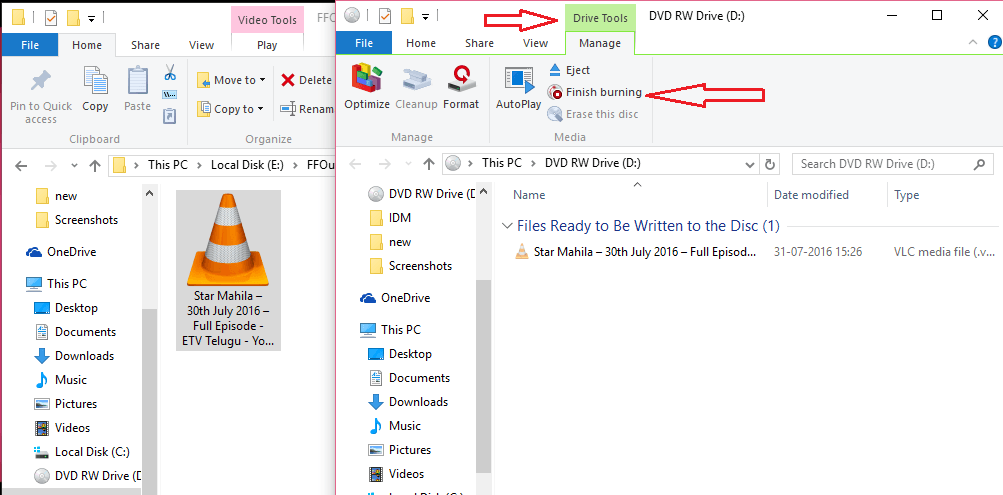Collapse Files Ready to Be Written group

click(507, 226)
